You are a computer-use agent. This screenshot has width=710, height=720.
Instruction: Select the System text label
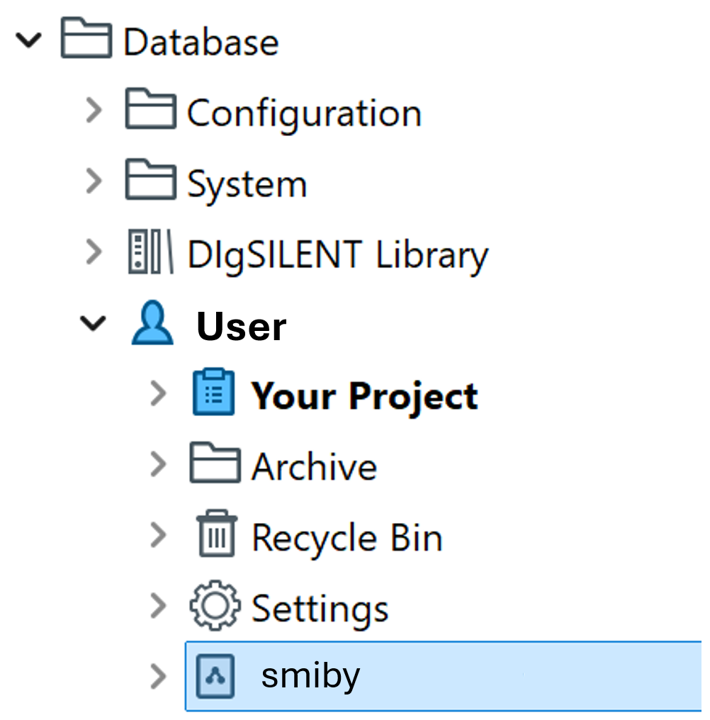click(247, 184)
